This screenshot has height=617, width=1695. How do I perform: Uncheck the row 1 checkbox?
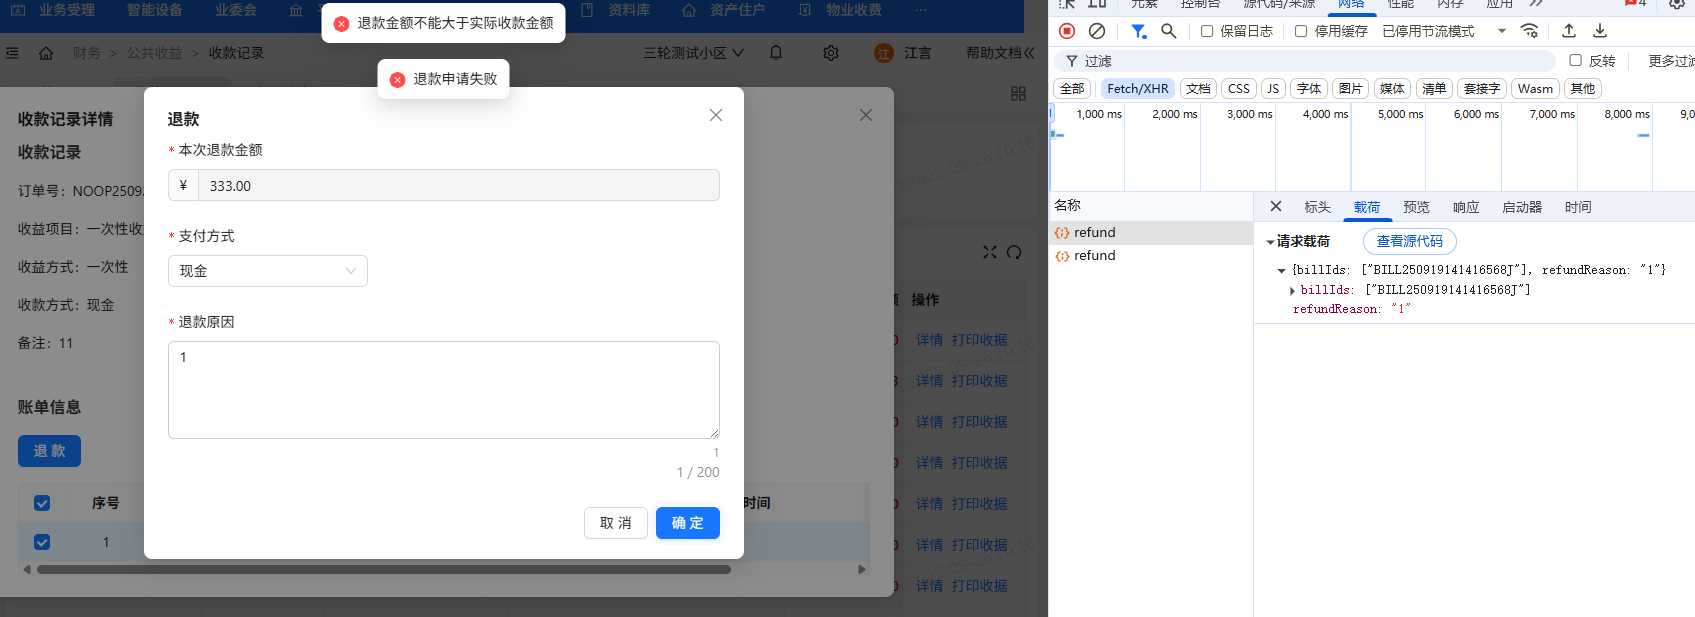point(42,542)
